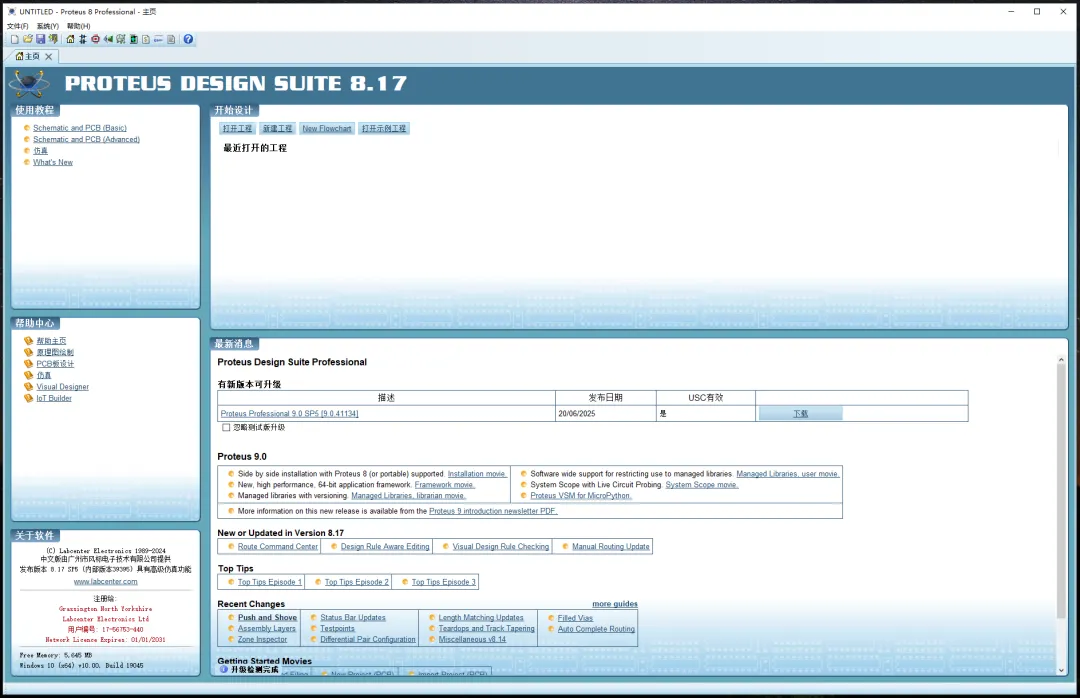Open Schematic and PCB (Advanced) tutorial
1080x698 pixels.
pyautogui.click(x=86, y=139)
